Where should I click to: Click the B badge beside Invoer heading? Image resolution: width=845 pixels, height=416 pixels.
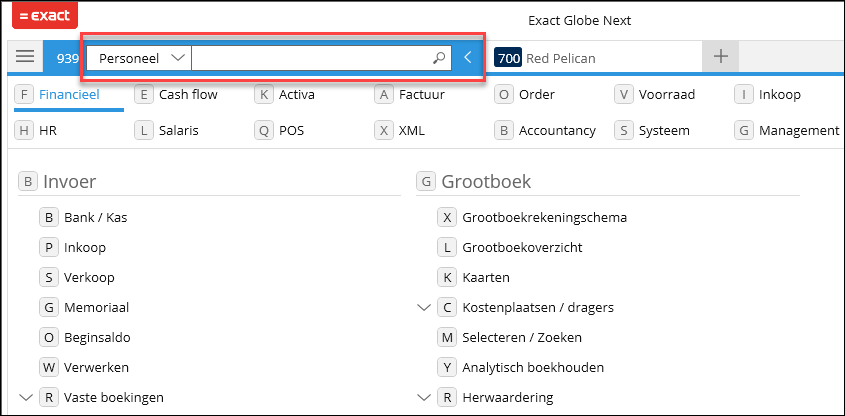click(x=27, y=182)
